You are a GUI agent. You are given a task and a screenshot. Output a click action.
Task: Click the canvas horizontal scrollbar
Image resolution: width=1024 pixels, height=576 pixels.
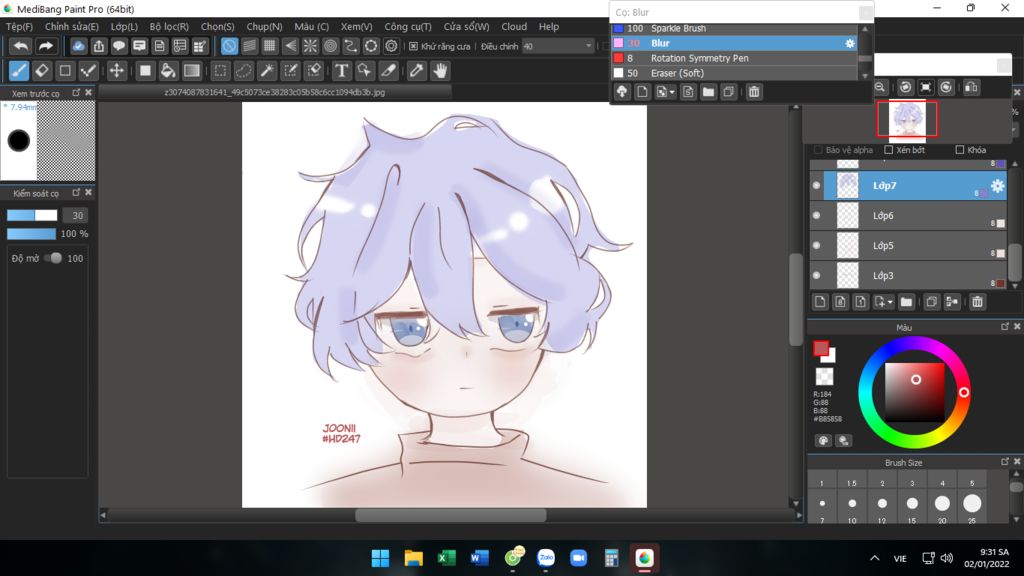pos(451,515)
